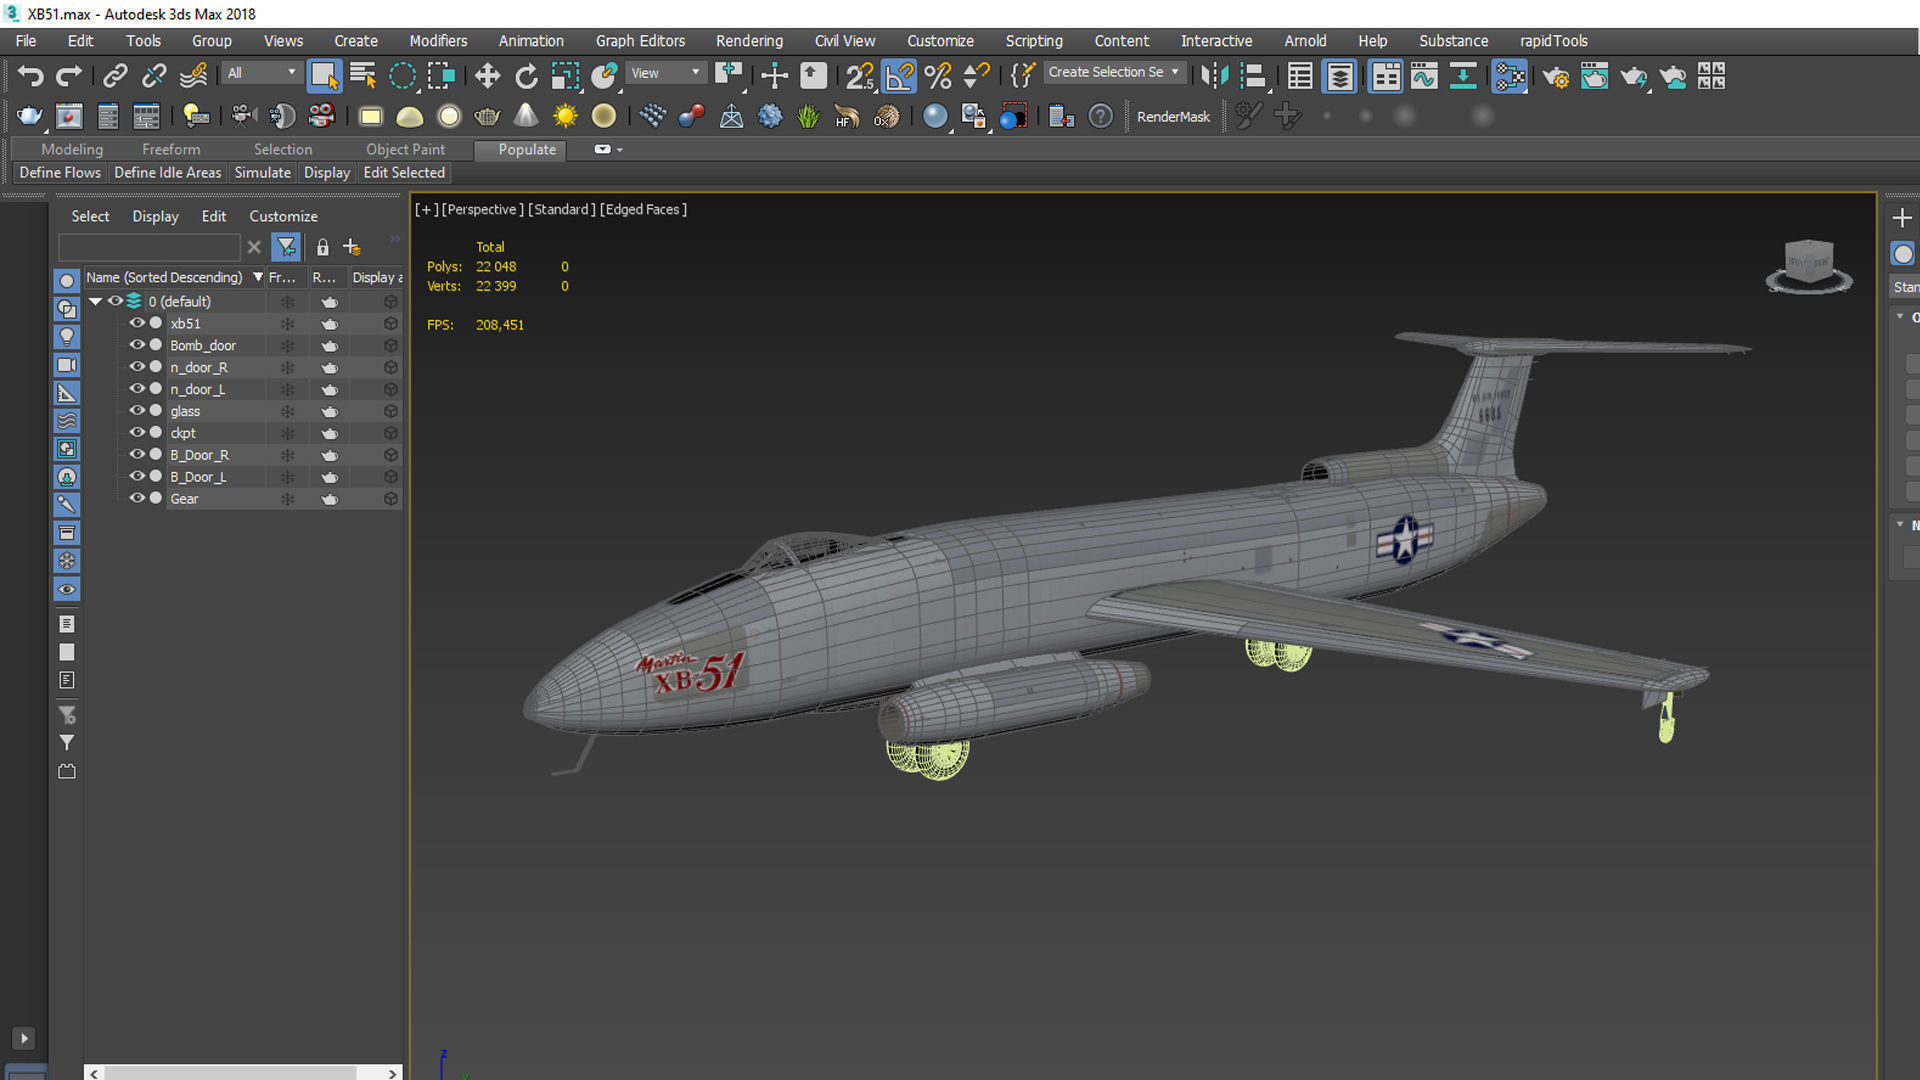Open the viewport [+] general menu

coord(426,209)
